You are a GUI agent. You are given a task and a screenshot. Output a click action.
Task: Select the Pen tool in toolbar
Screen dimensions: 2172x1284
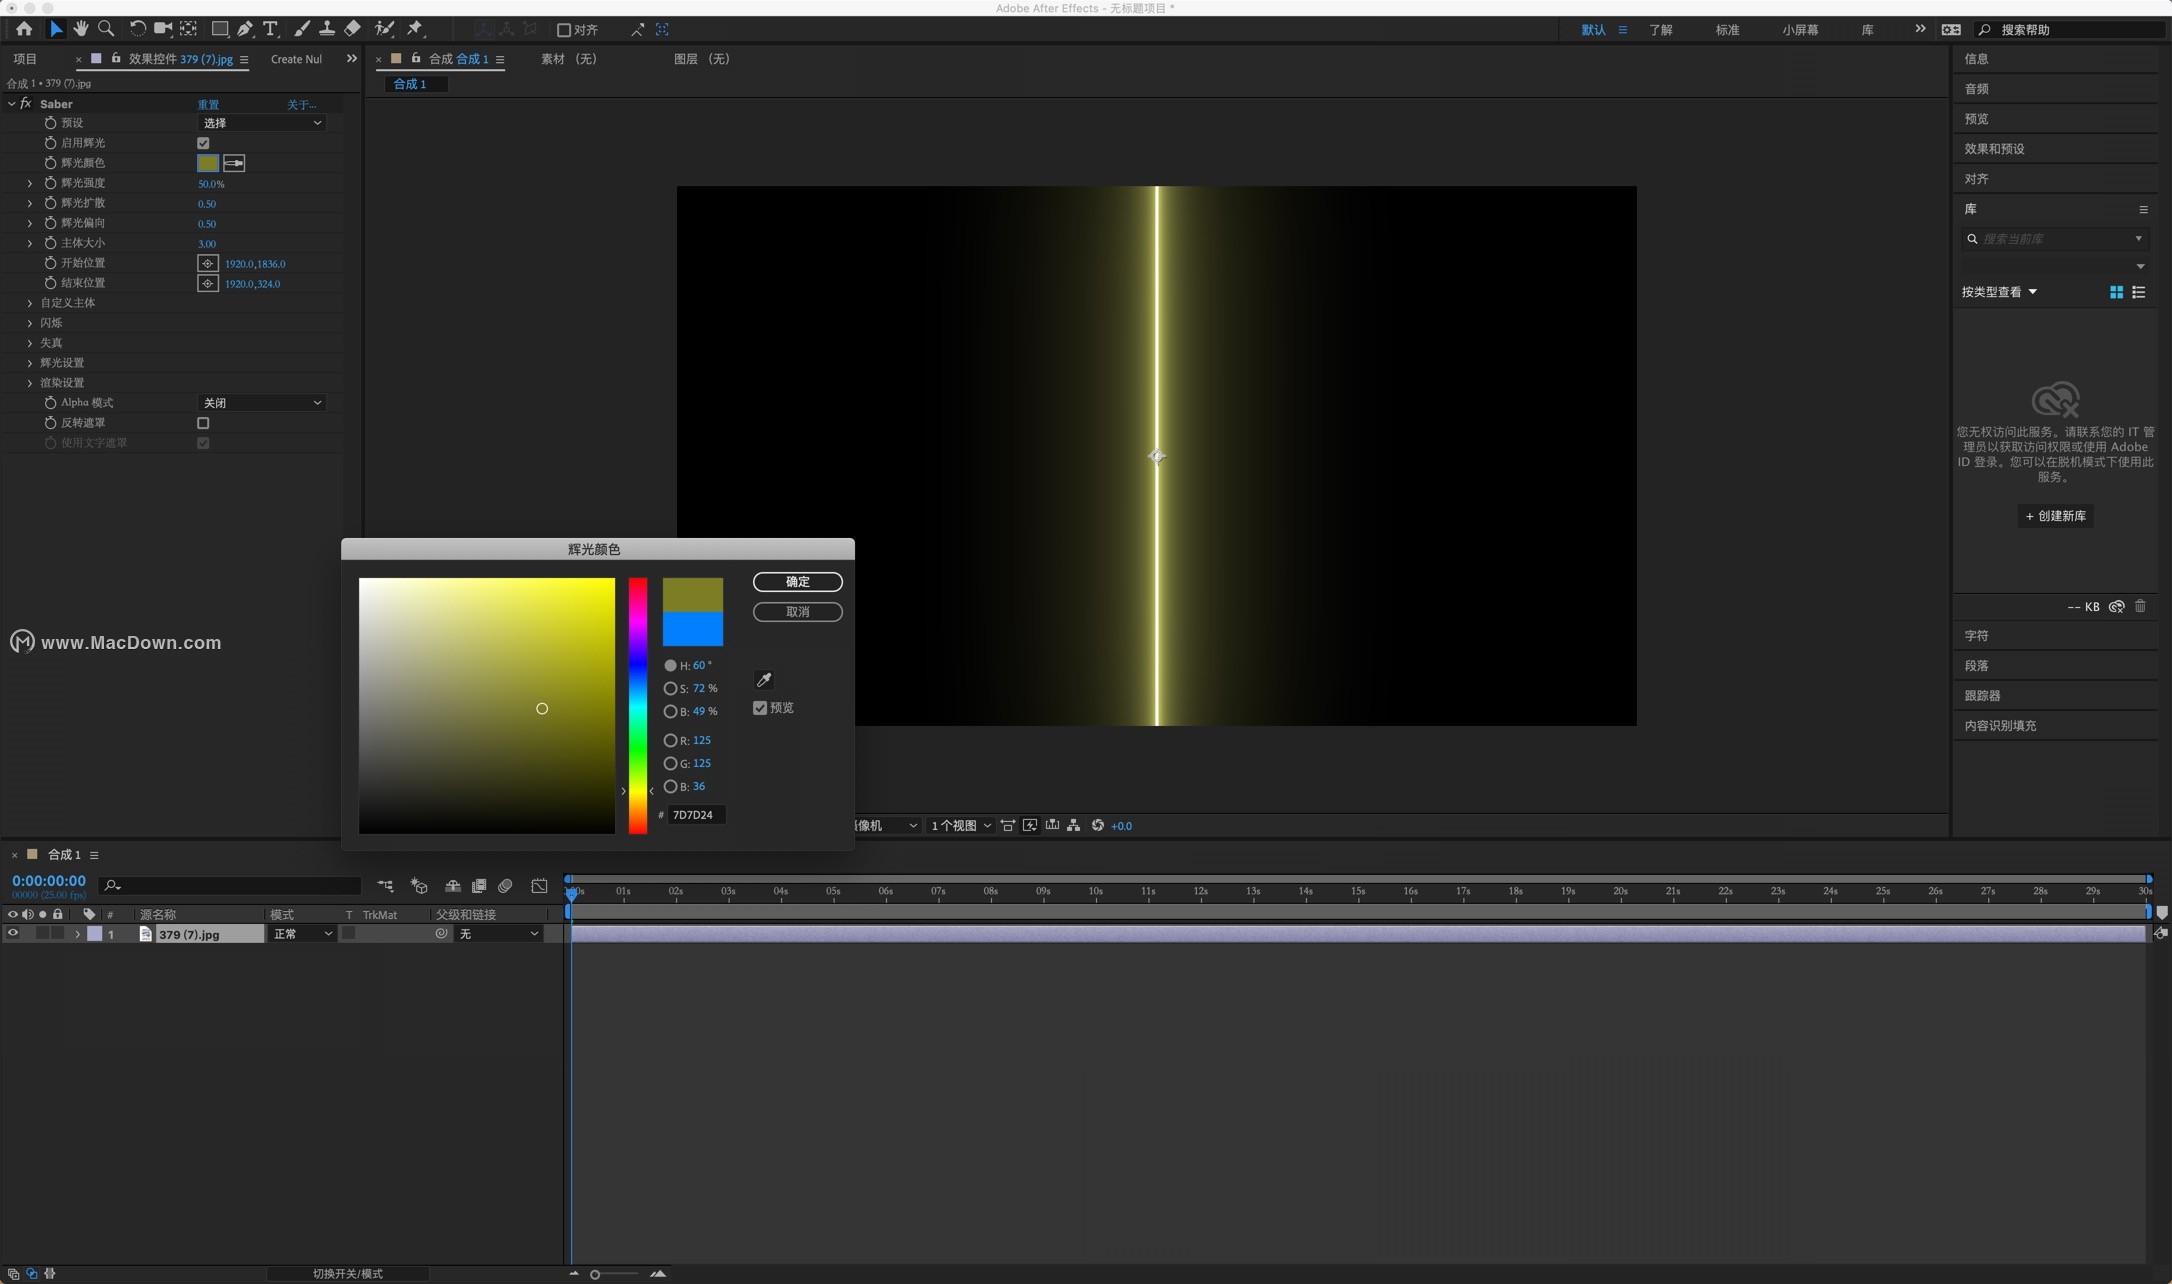[245, 29]
